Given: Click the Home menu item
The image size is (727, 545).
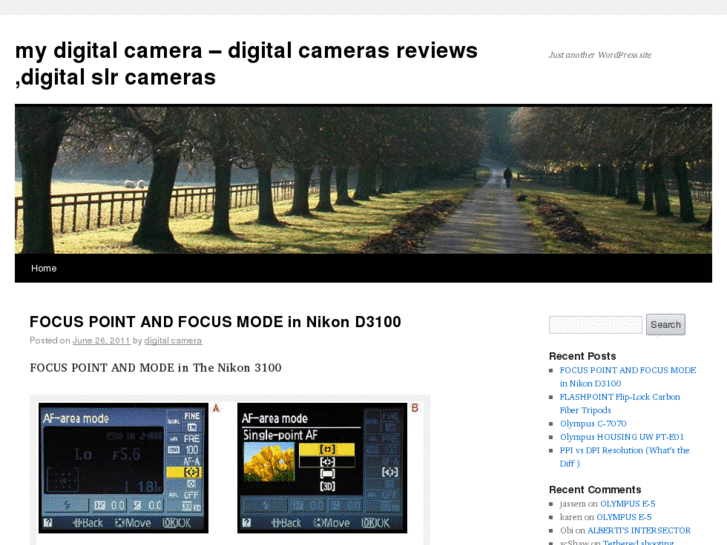Looking at the screenshot, I should [x=44, y=268].
